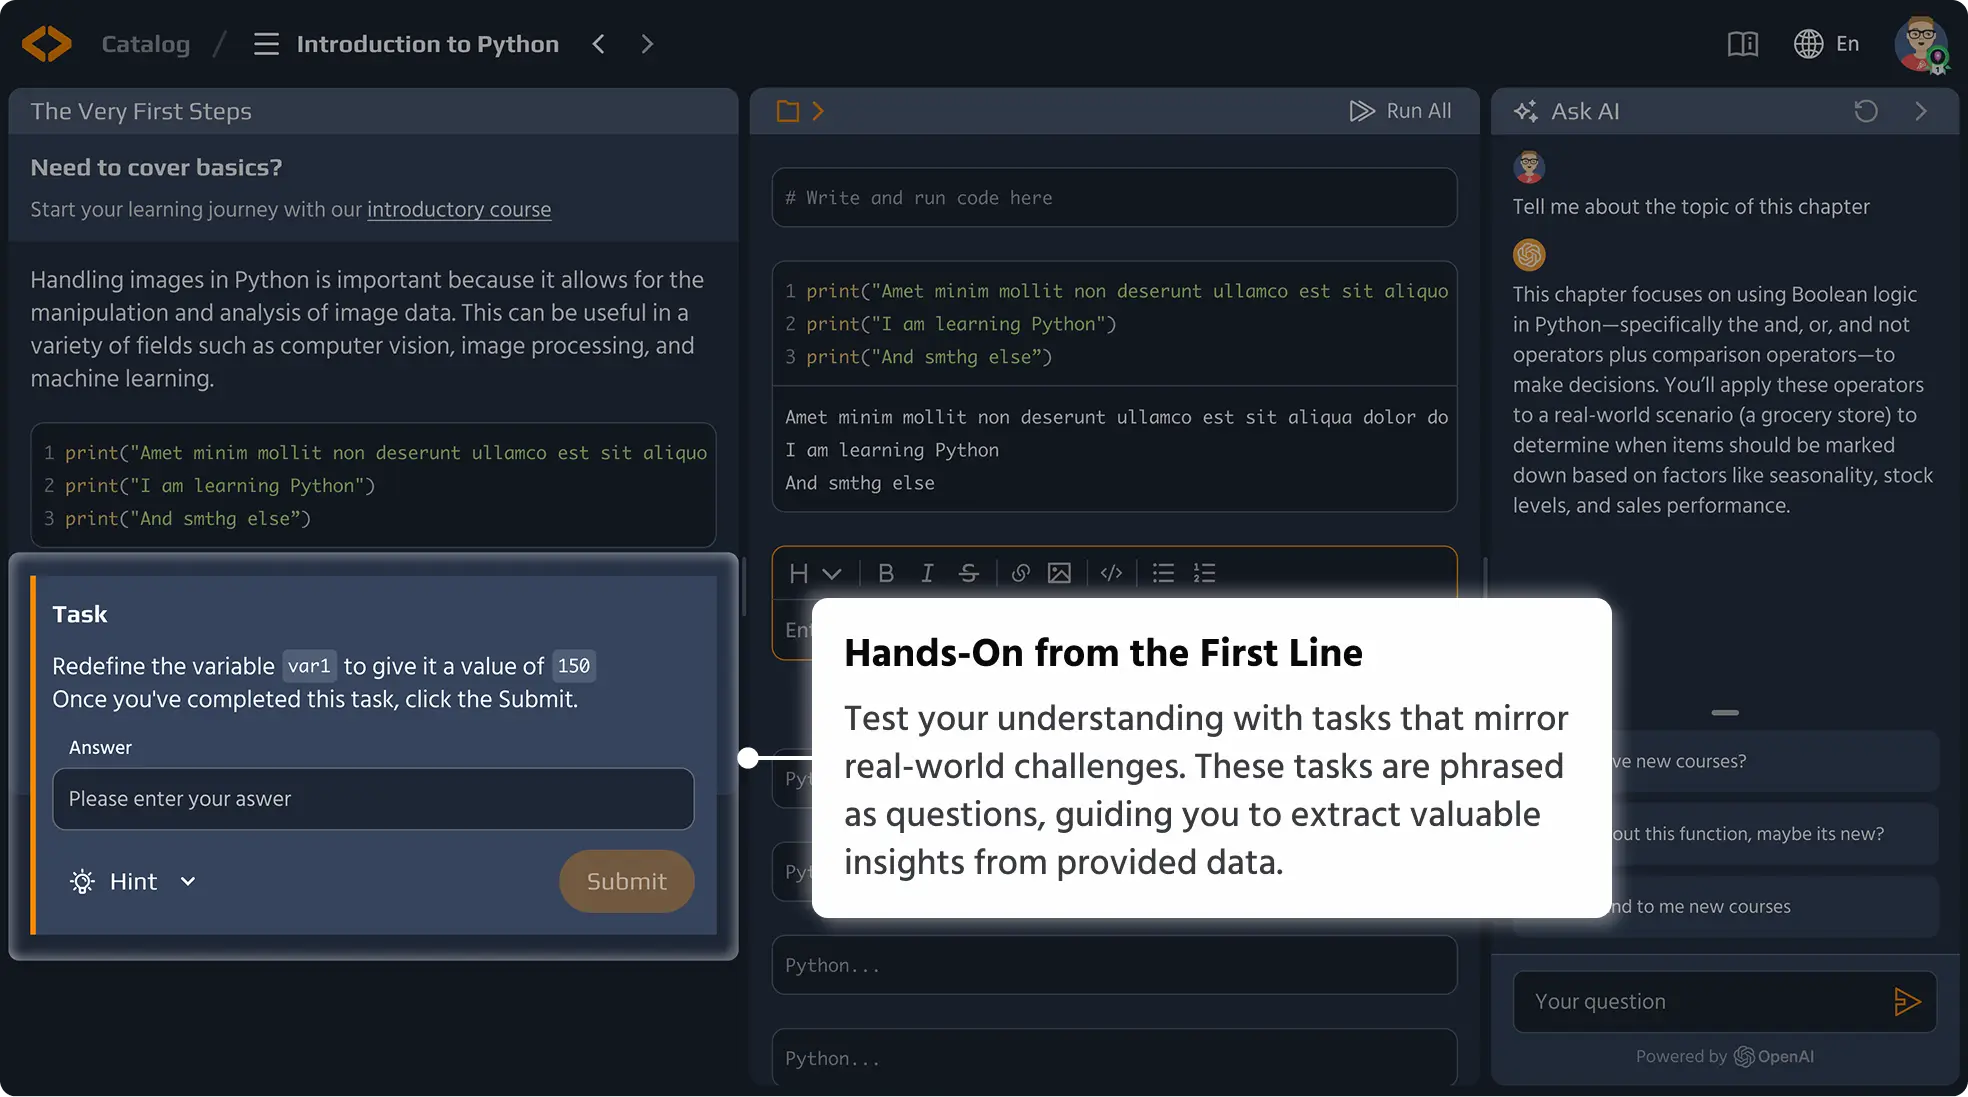
Task: Toggle bold formatting in text toolbar
Action: pyautogui.click(x=885, y=573)
